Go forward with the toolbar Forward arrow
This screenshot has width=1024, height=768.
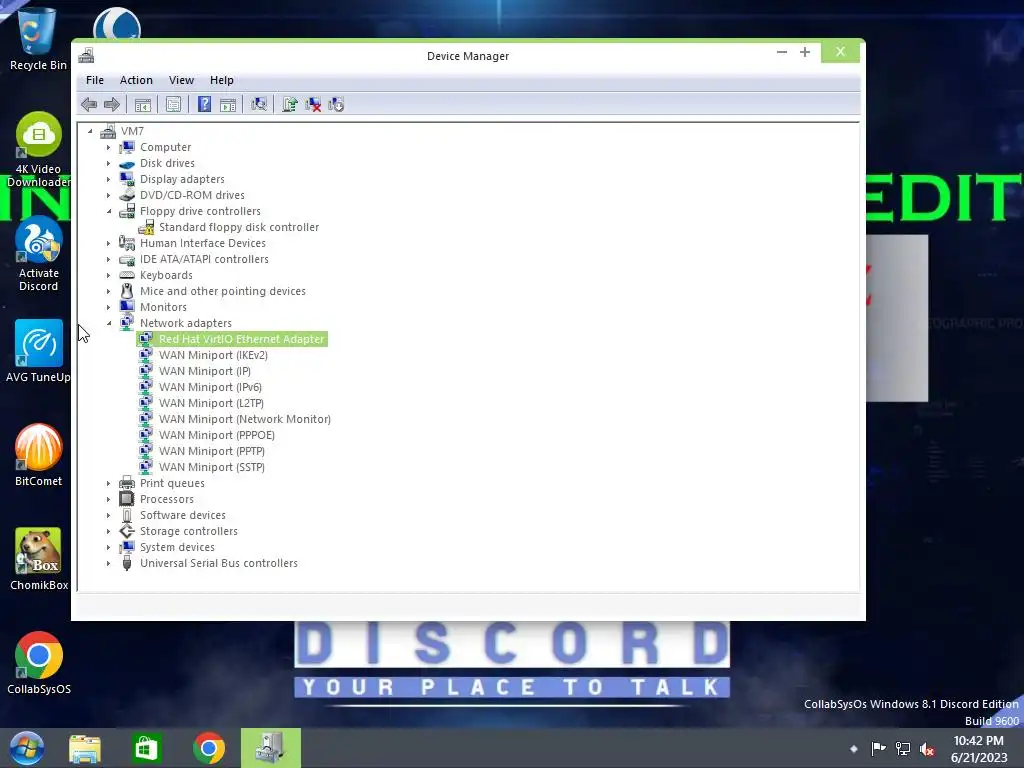coord(112,104)
